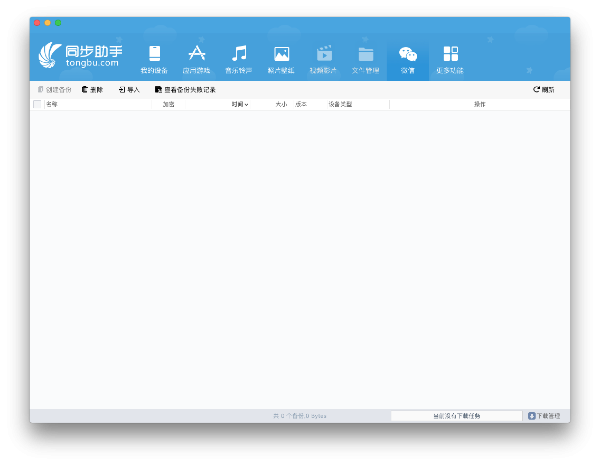Click the 操作 actions column header
The height and width of the screenshot is (465, 600).
pos(479,104)
